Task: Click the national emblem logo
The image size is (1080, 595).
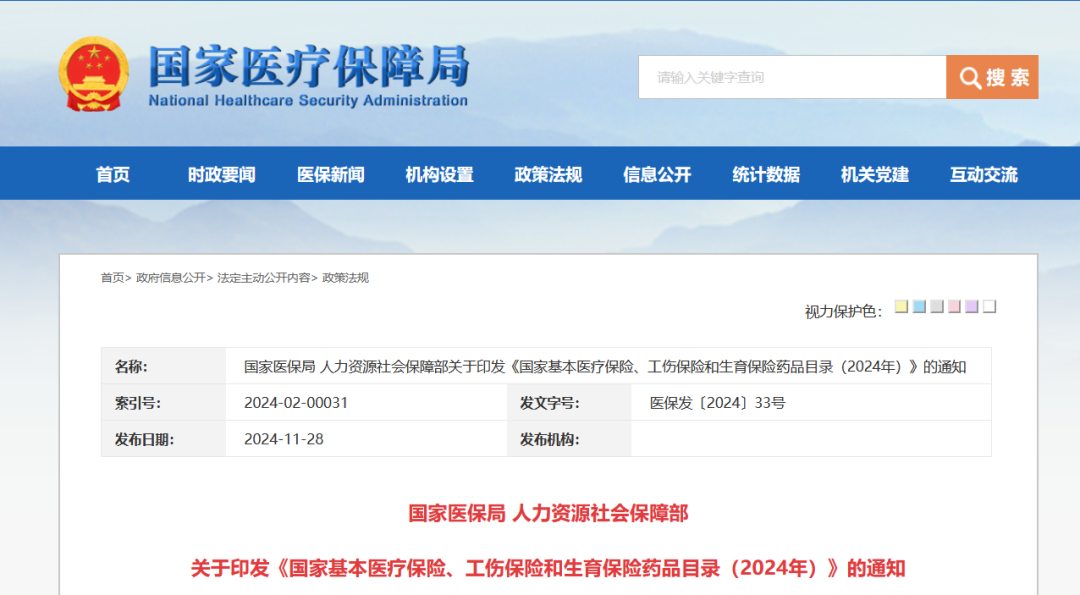Action: [94, 74]
